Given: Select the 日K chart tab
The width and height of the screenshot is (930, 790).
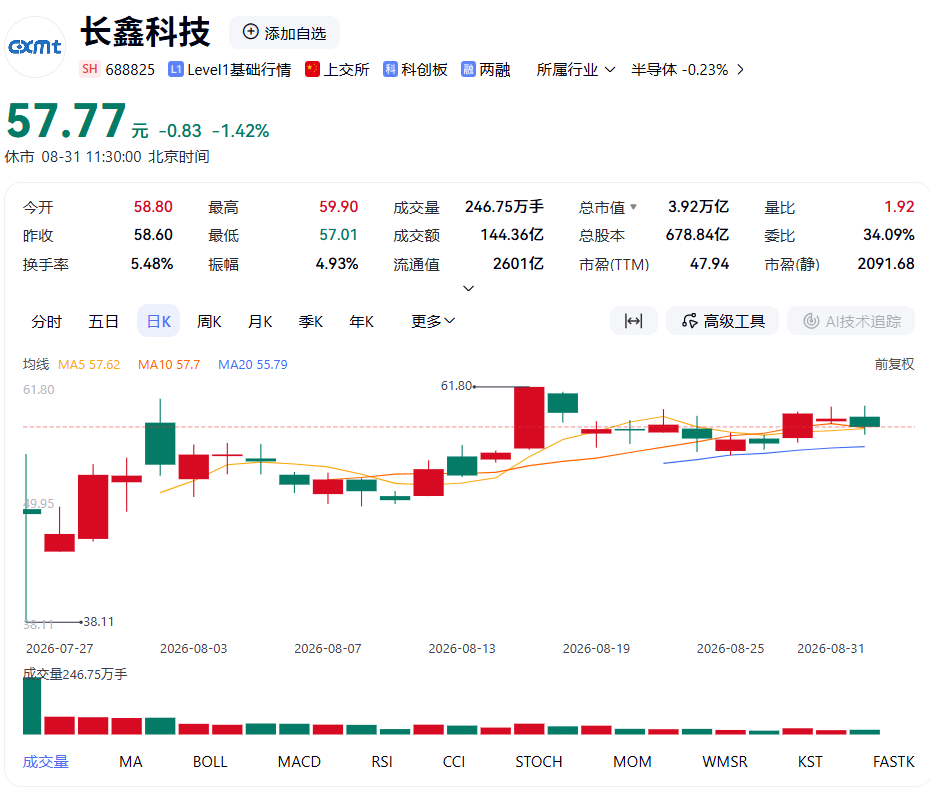Looking at the screenshot, I should [x=158, y=321].
